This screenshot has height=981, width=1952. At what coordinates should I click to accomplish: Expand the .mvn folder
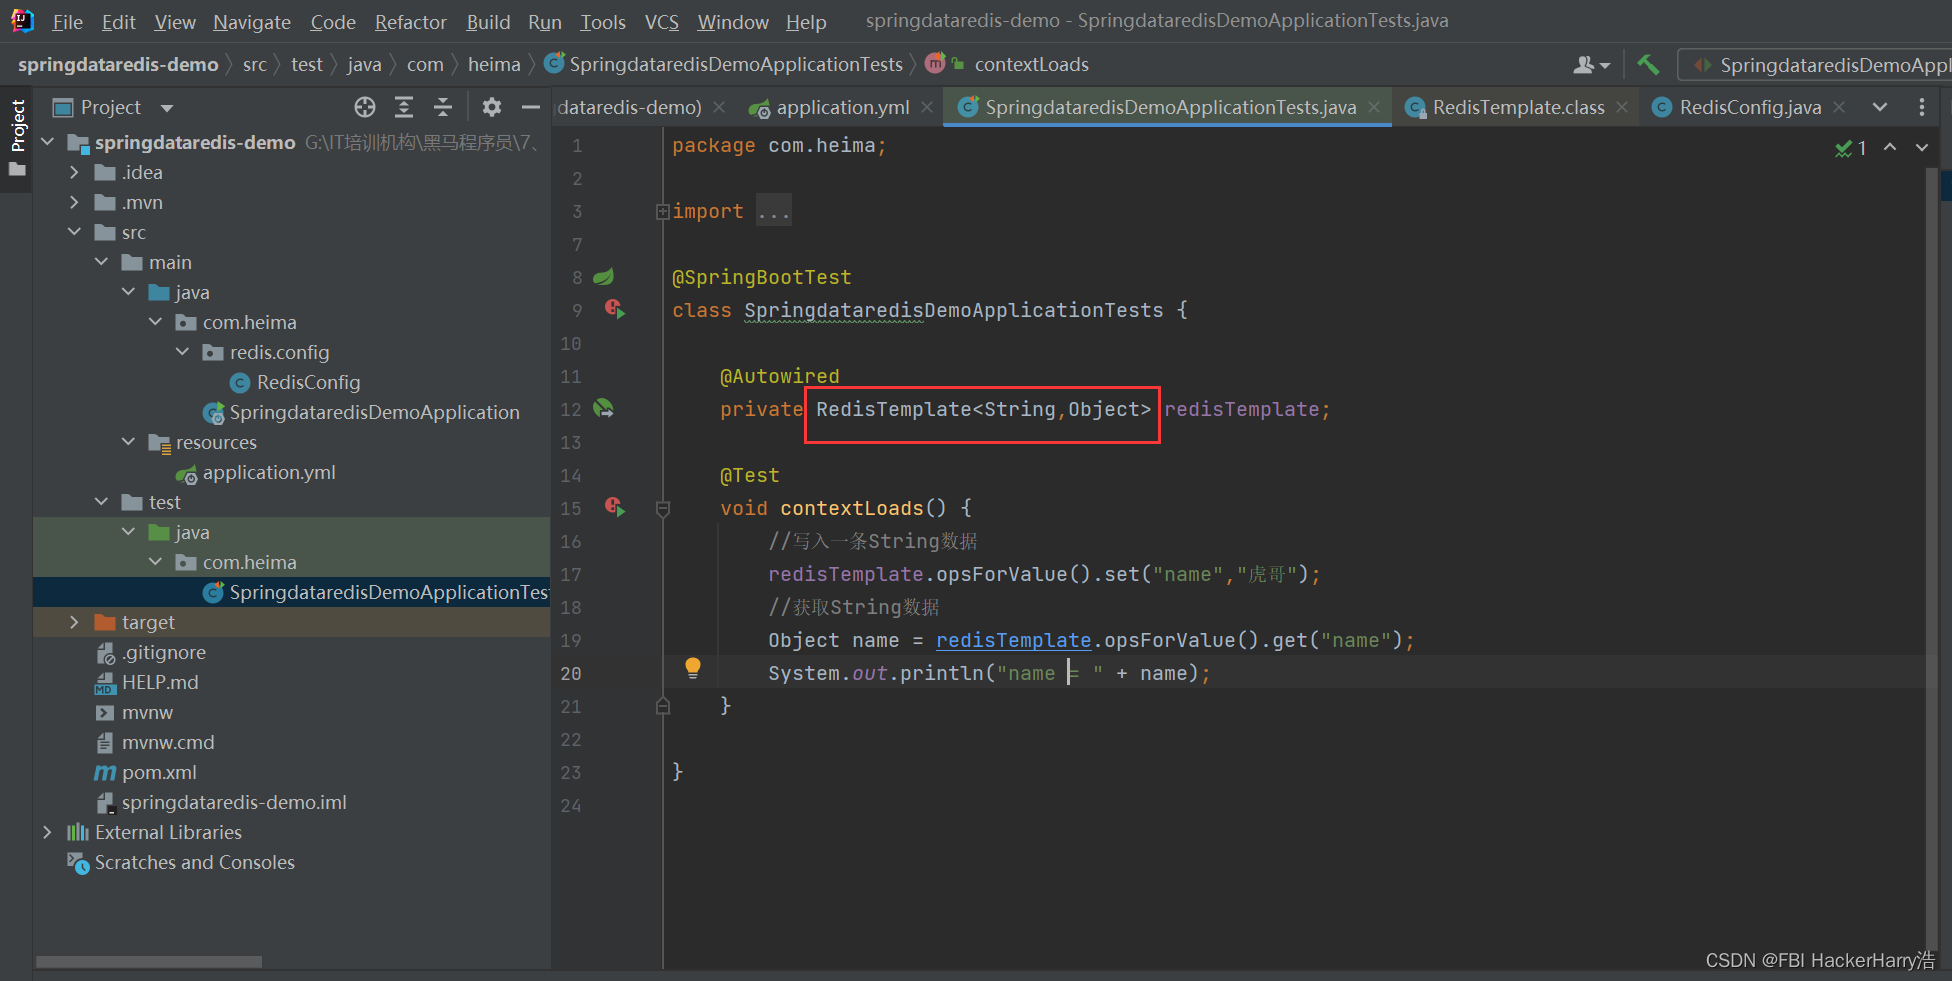pyautogui.click(x=74, y=202)
